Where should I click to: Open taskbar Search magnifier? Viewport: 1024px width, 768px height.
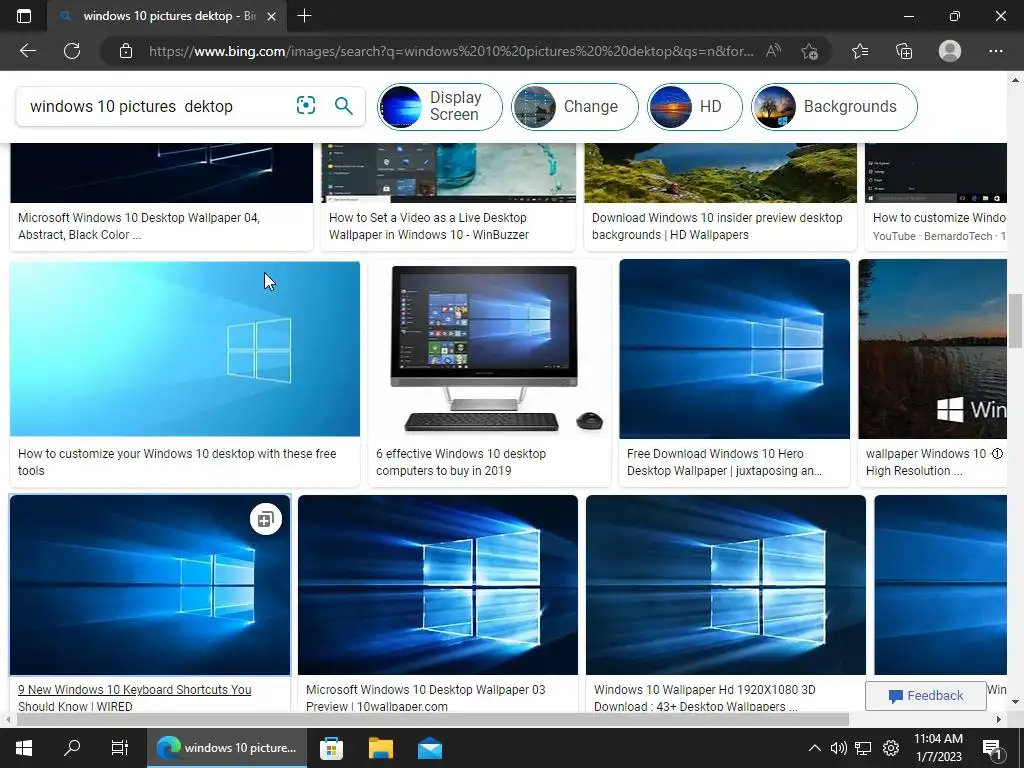coord(72,748)
